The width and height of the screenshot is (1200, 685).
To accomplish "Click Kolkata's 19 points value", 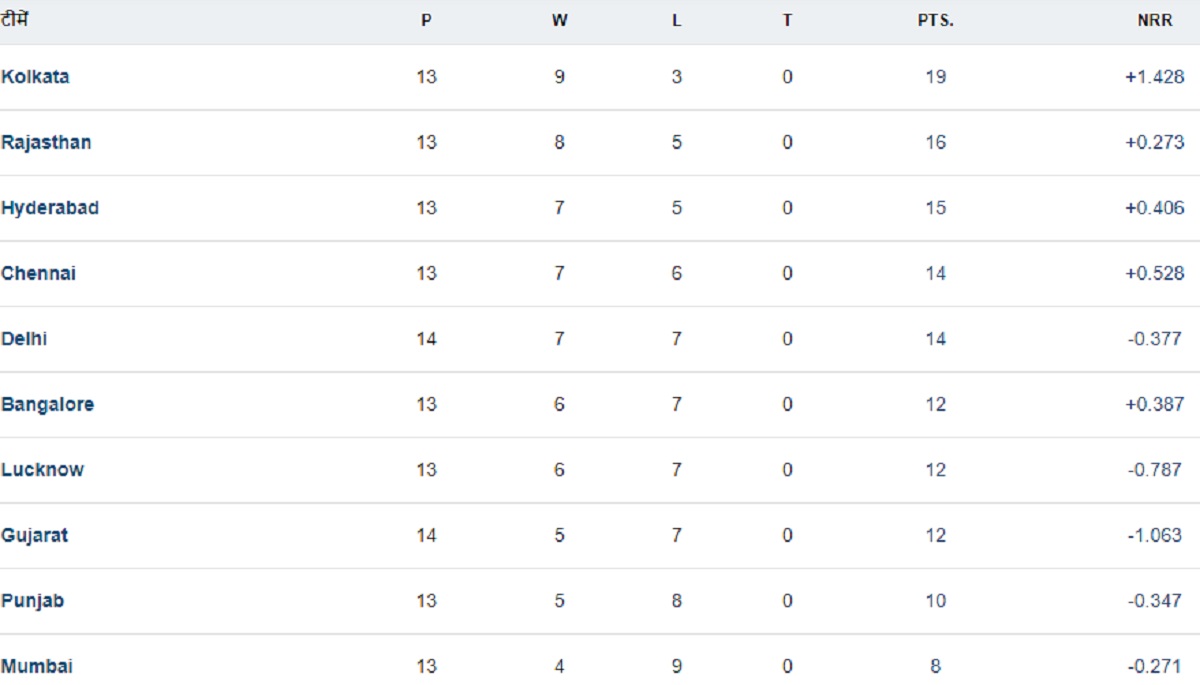I will pos(935,77).
